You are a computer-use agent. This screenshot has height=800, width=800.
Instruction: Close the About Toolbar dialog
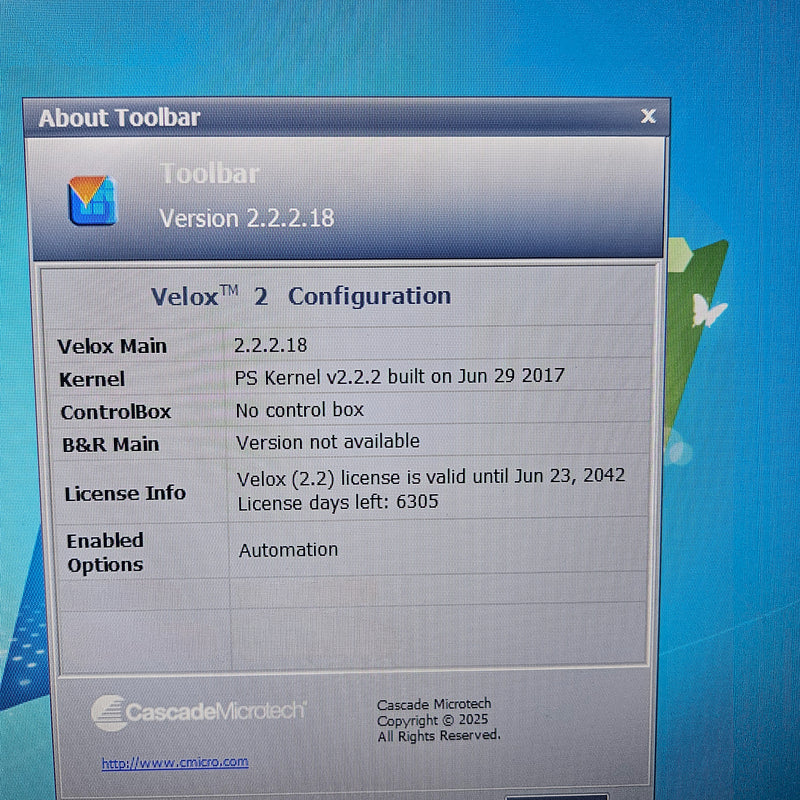(648, 116)
